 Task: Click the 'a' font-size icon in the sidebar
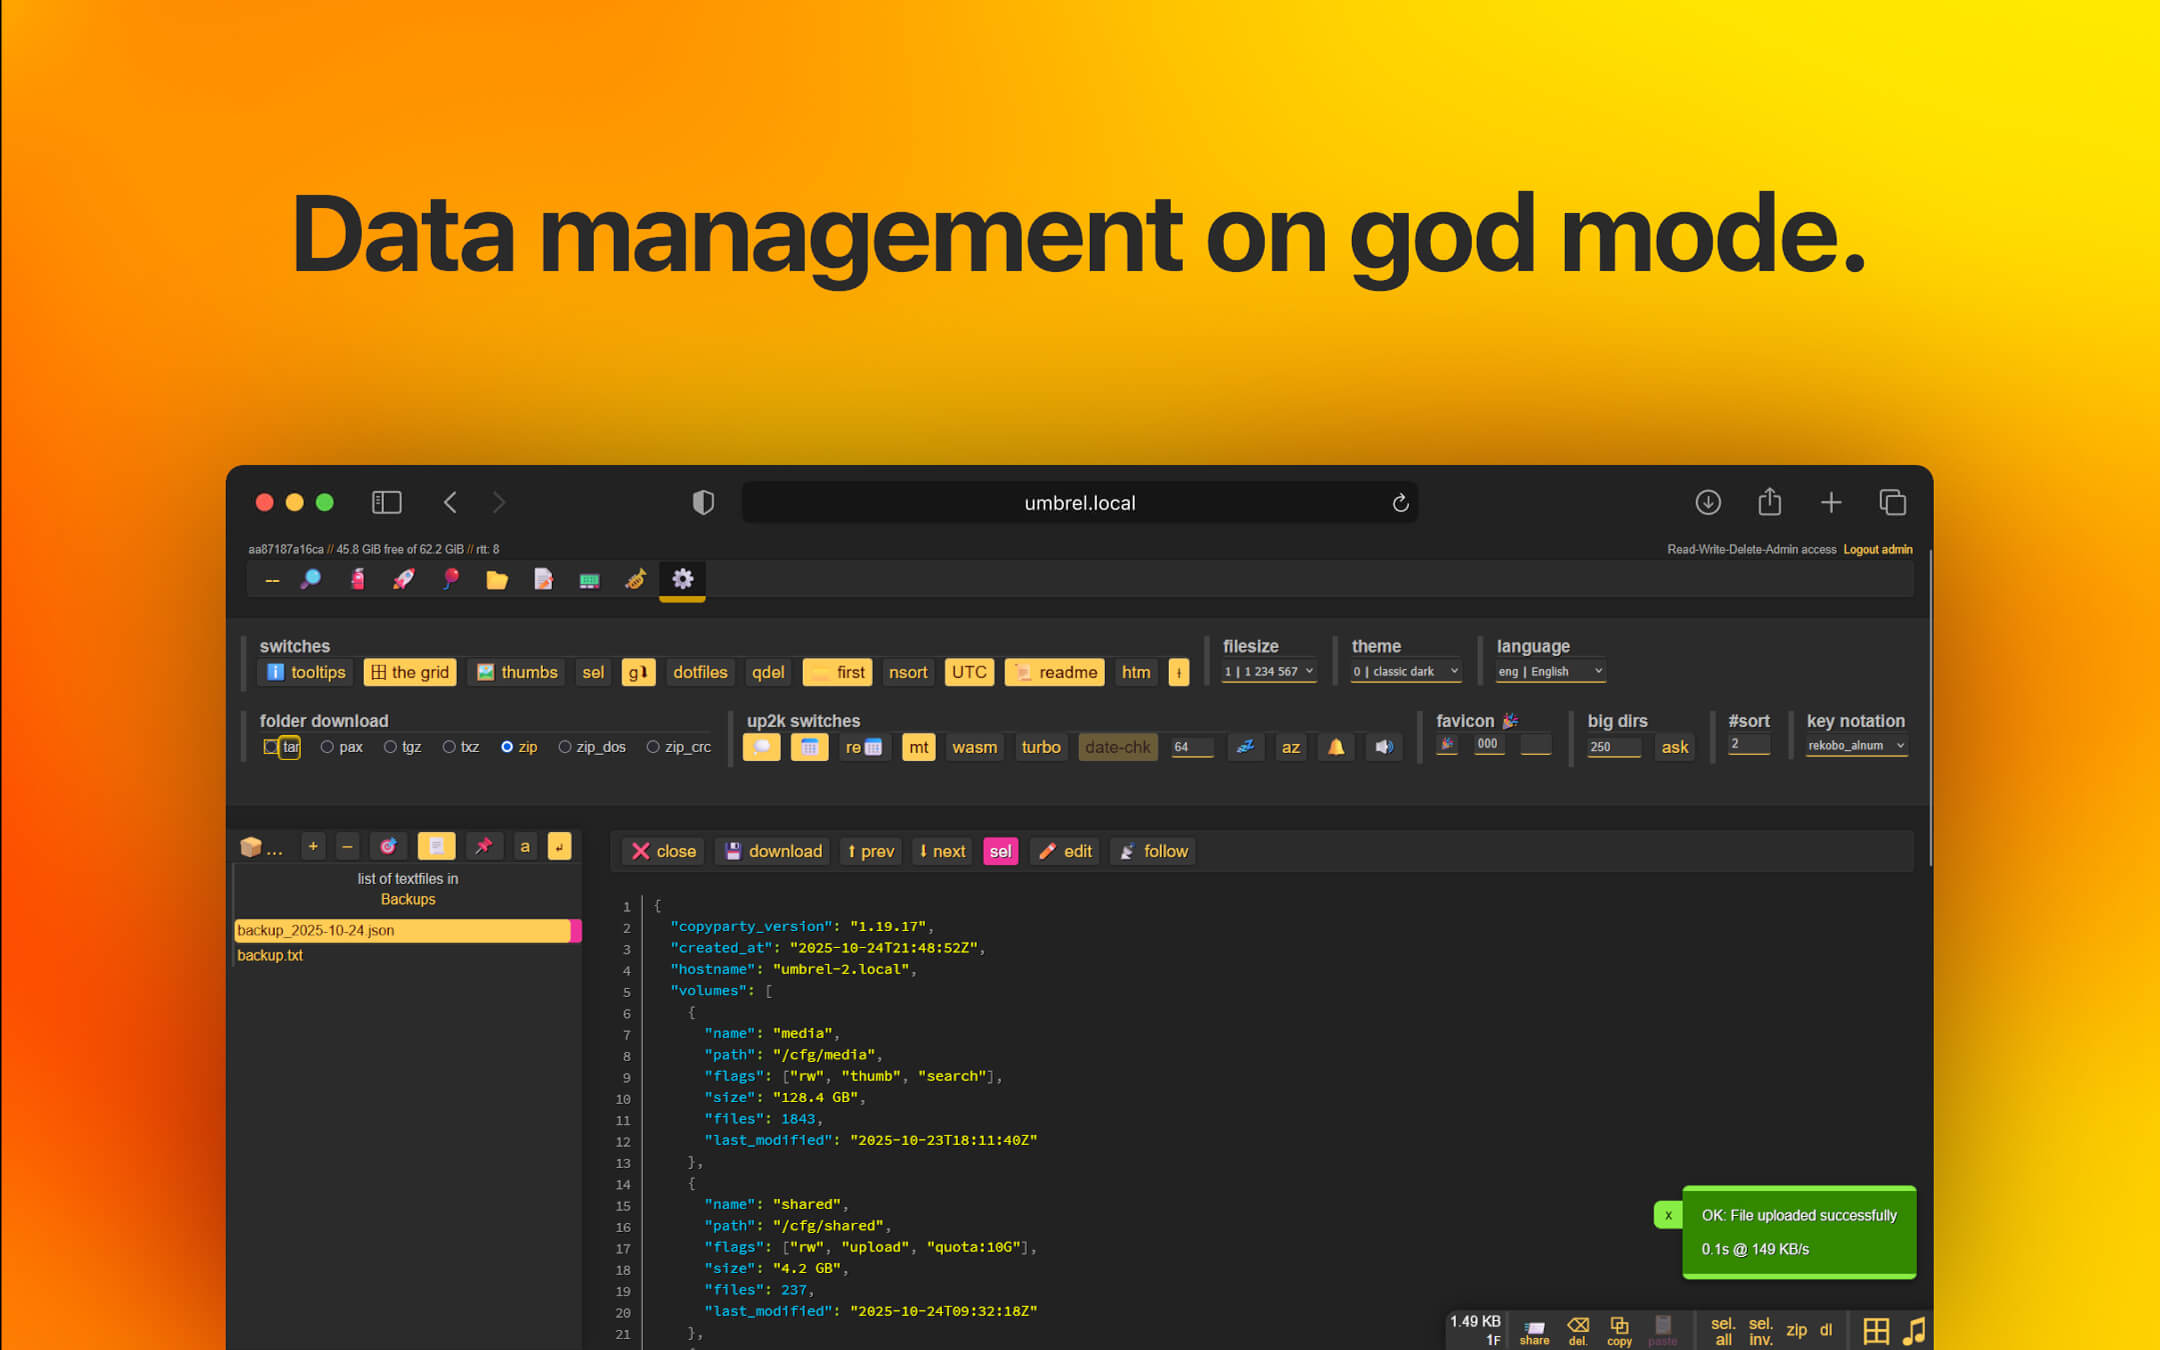(x=525, y=846)
